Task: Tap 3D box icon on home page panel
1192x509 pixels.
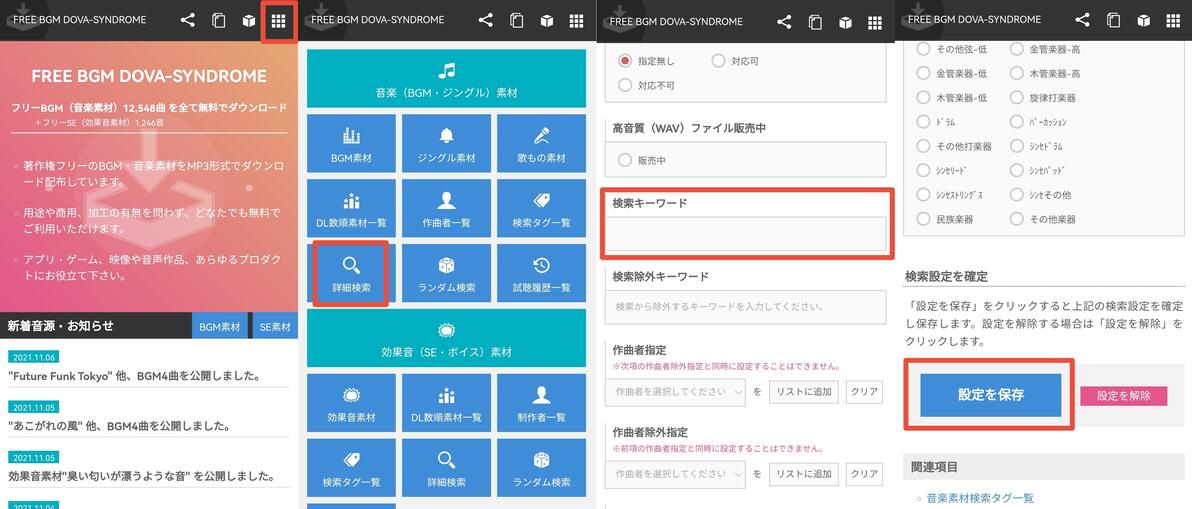Action: (249, 21)
